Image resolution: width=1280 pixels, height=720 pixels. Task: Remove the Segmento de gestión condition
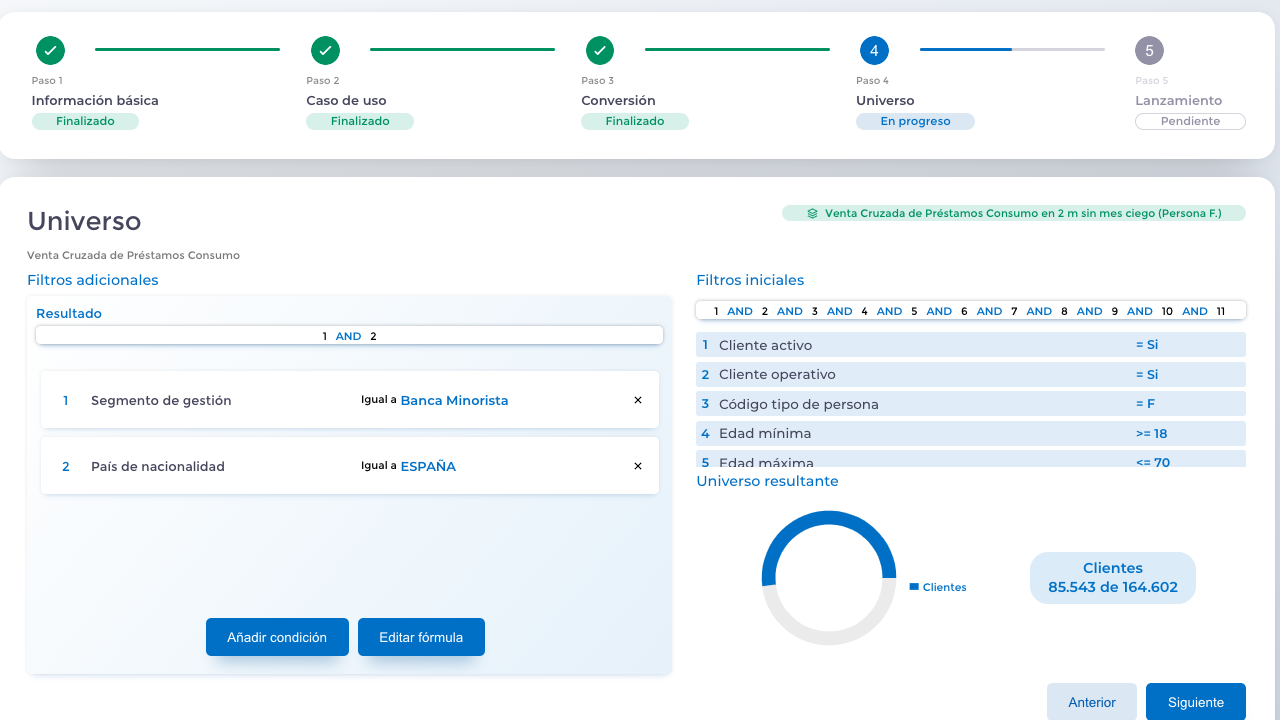(638, 400)
